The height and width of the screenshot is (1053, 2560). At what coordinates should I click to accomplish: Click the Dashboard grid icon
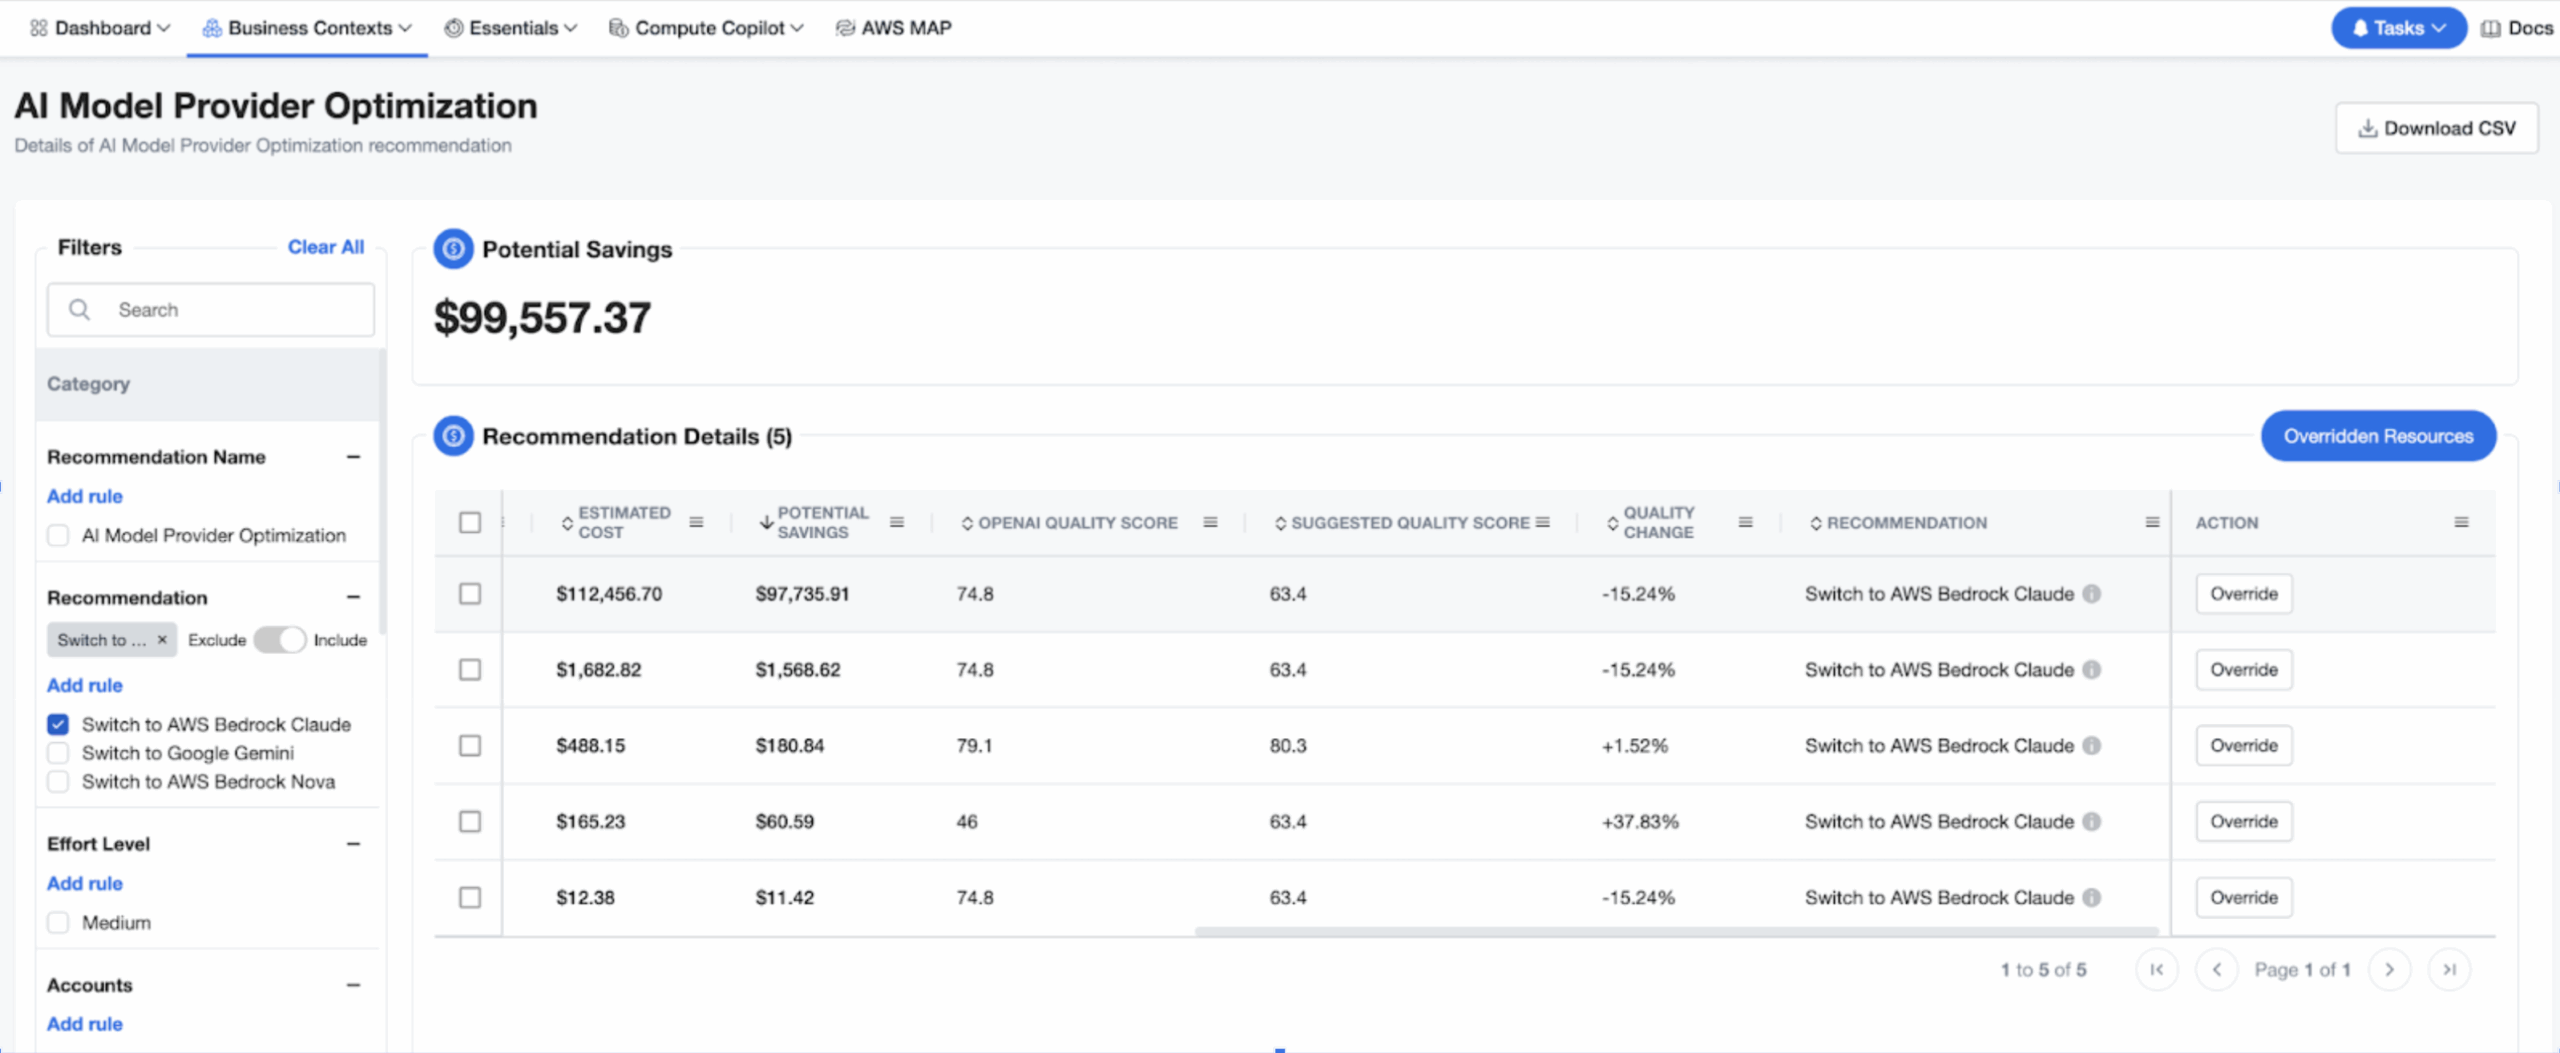coord(39,28)
